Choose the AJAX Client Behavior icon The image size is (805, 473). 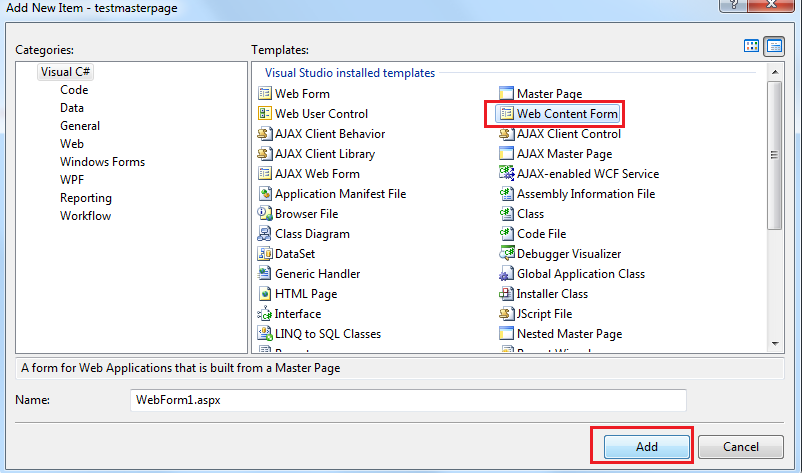click(265, 134)
